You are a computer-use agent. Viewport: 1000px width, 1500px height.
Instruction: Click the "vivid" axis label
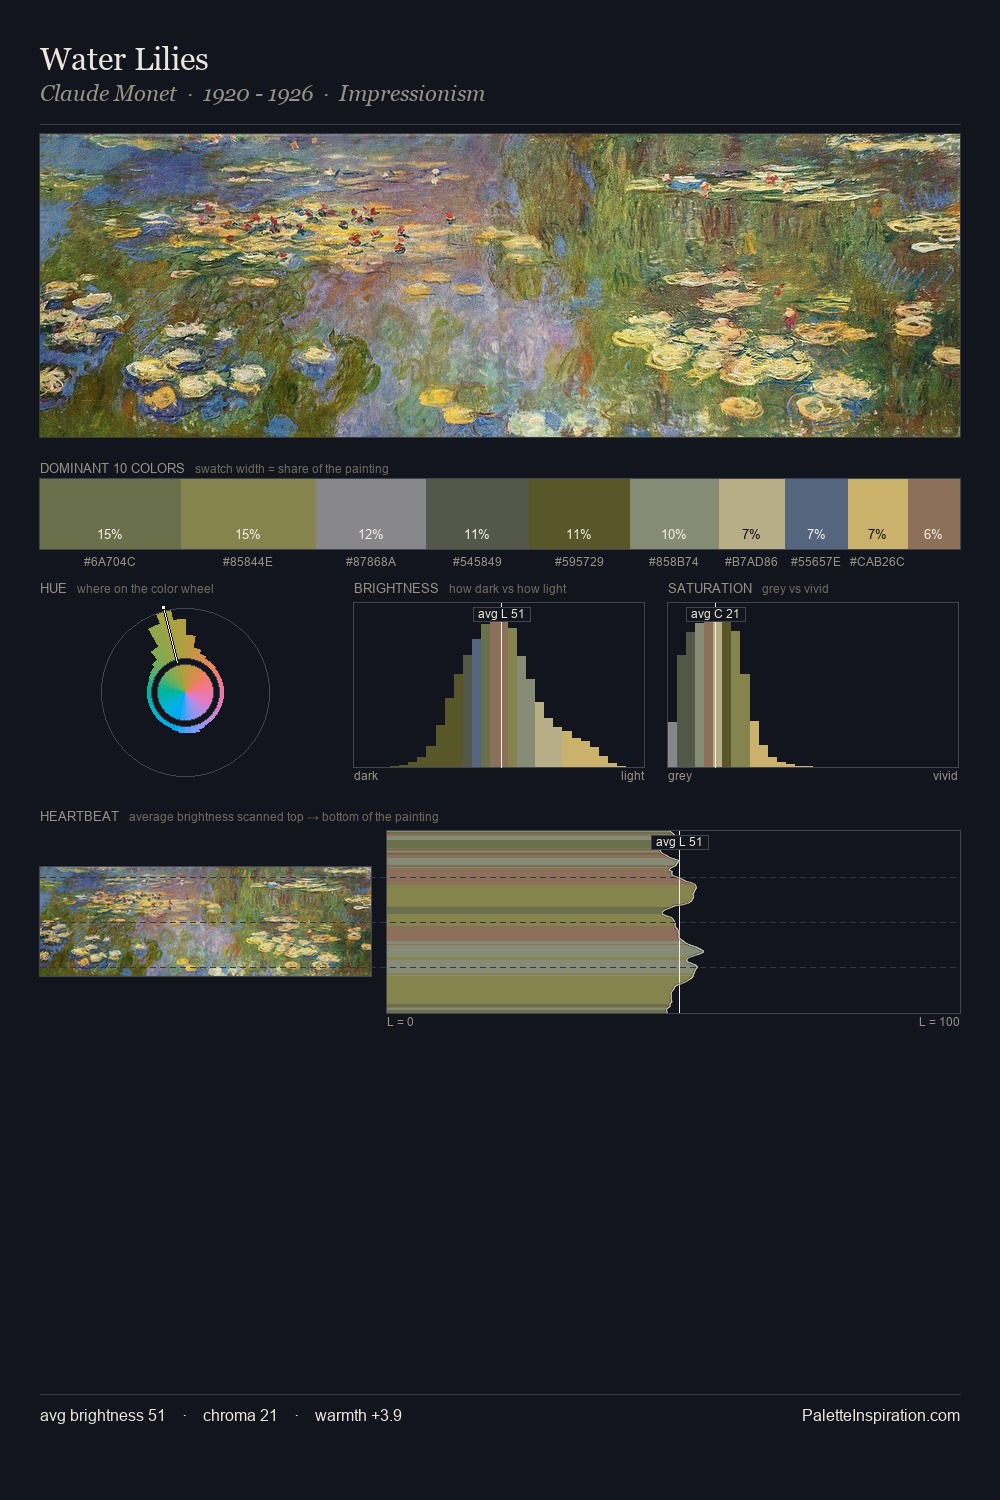tap(945, 776)
